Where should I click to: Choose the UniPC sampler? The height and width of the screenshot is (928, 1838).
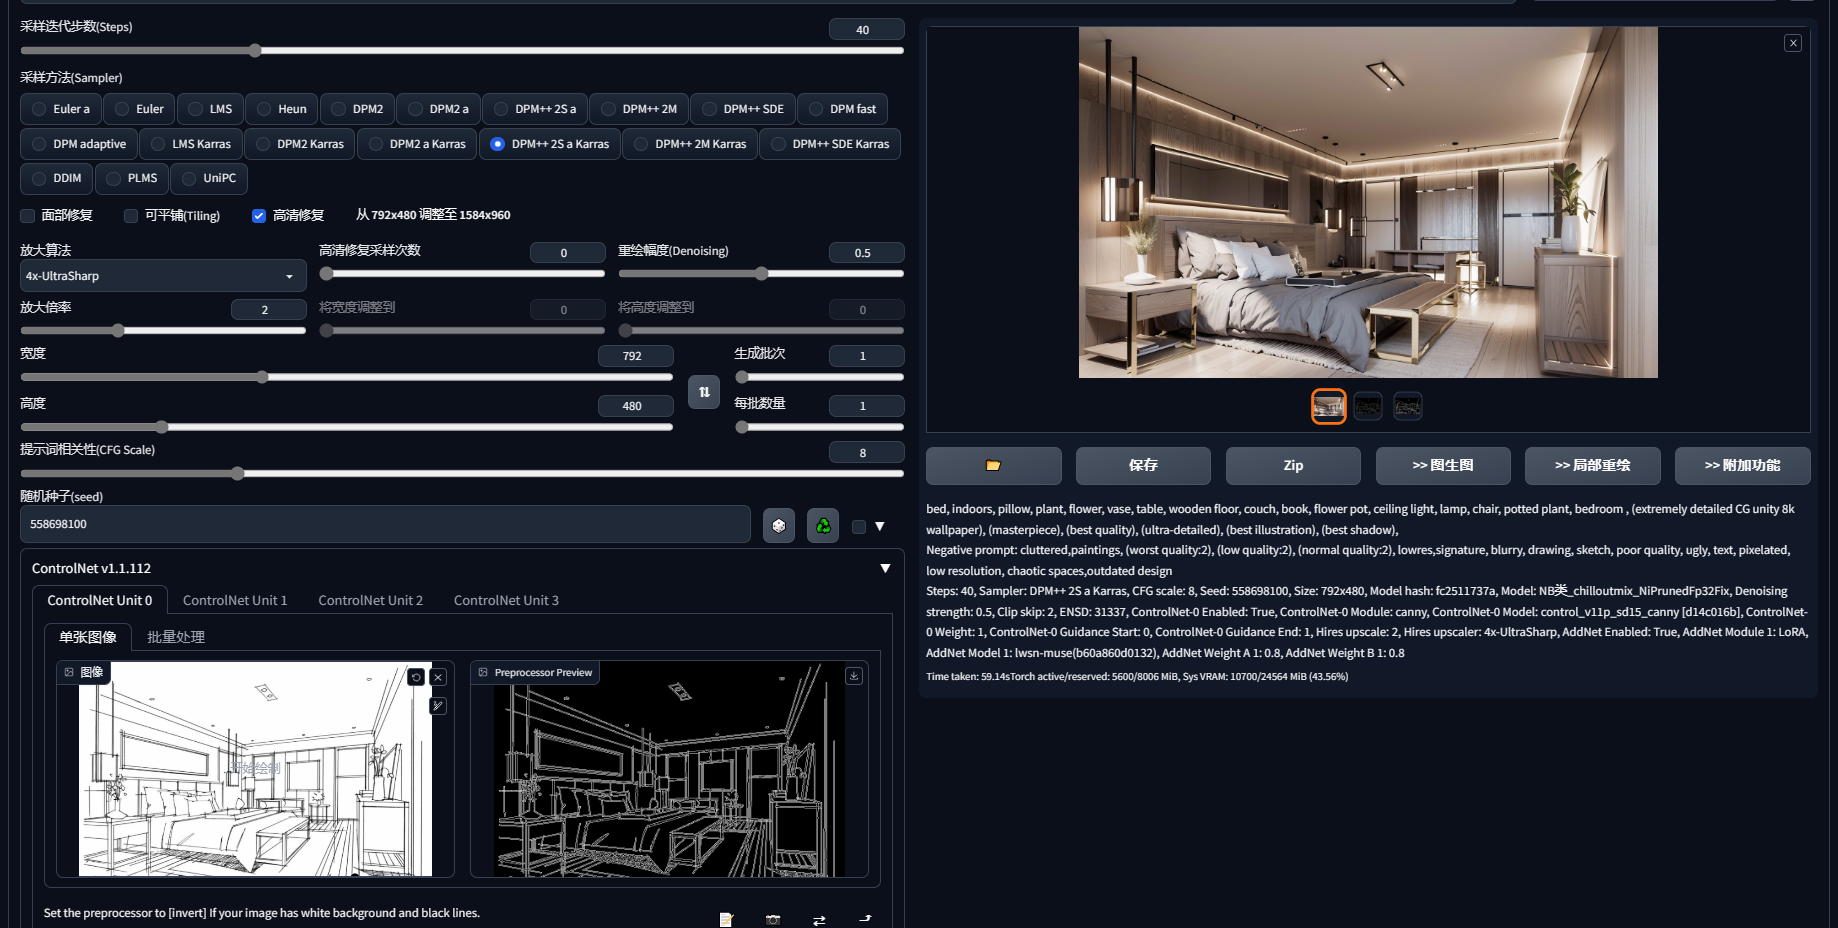(209, 178)
